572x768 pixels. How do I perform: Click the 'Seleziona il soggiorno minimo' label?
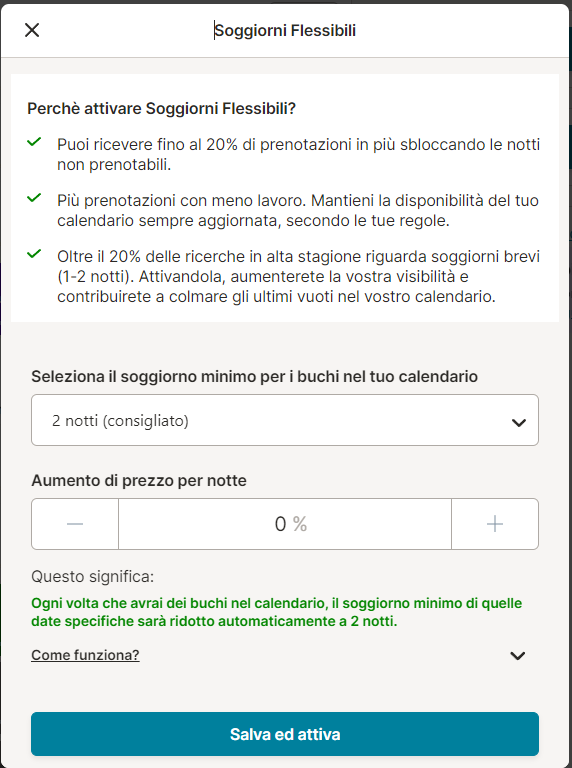(255, 377)
